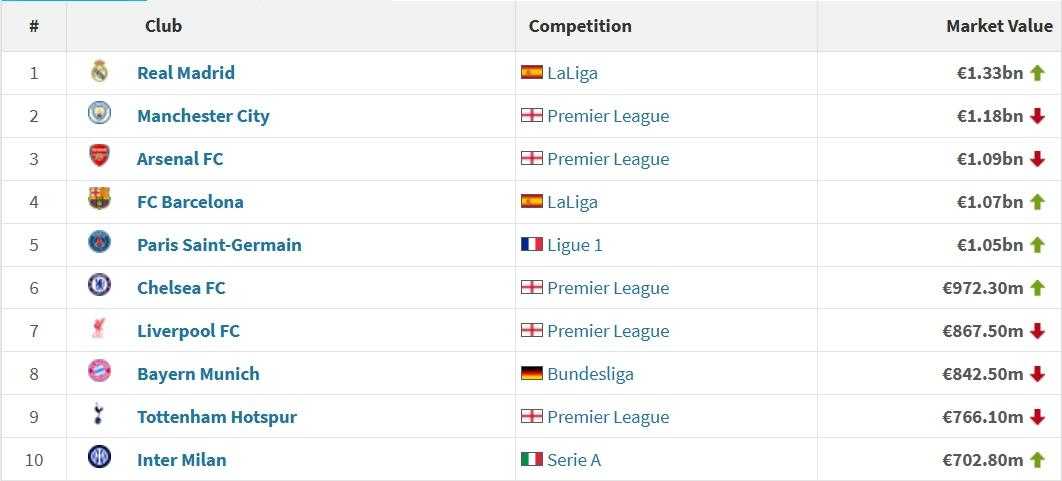Click the Real Madrid club crest
The image size is (1062, 481).
coord(100,72)
